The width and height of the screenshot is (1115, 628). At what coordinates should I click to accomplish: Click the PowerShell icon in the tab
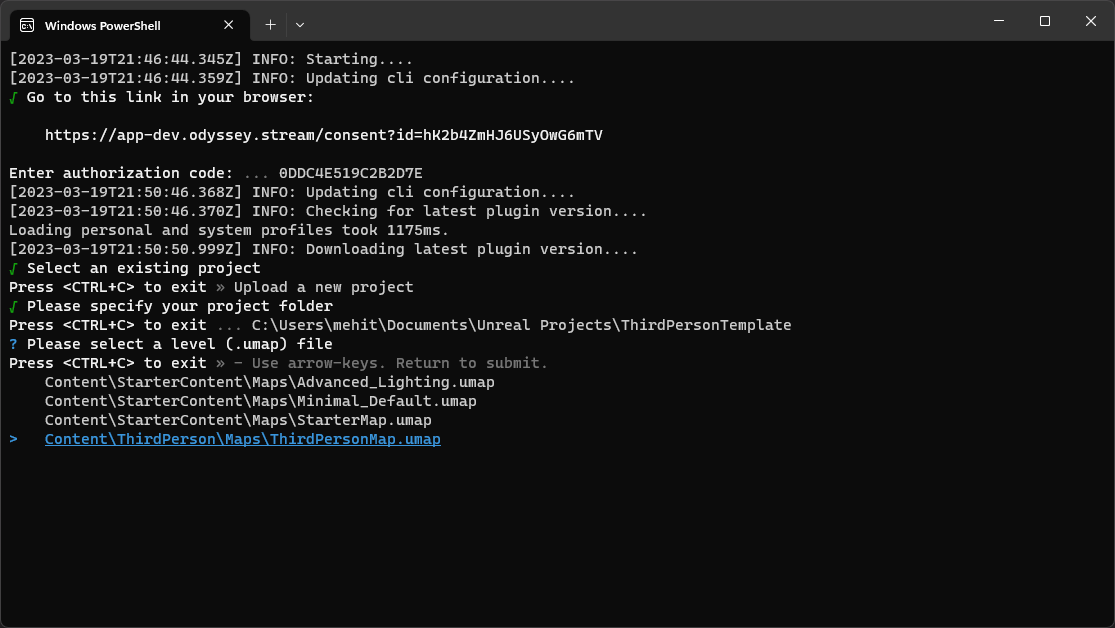tap(27, 26)
